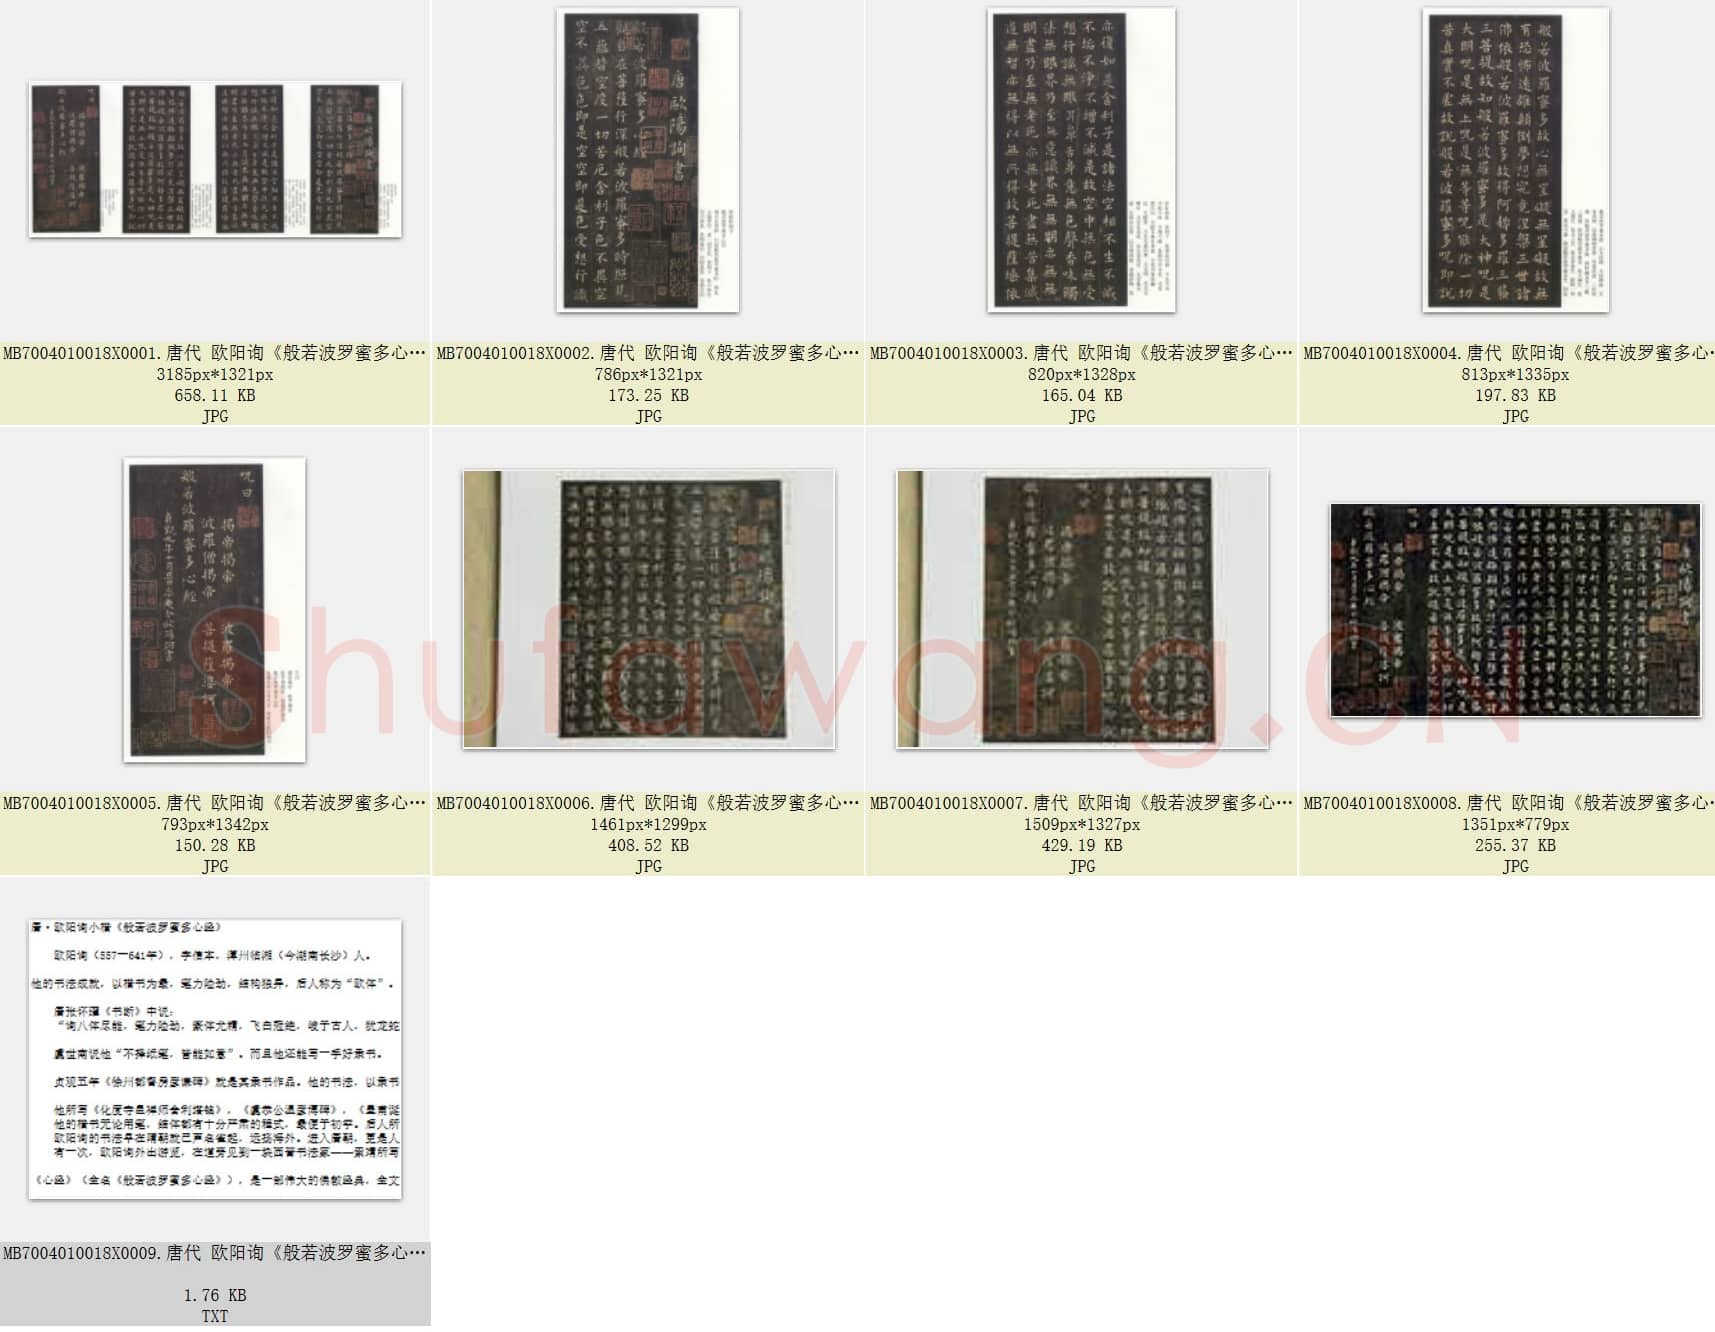The width and height of the screenshot is (1715, 1332).
Task: Select the wide dark X0008 thumbnail
Action: [x=1515, y=610]
